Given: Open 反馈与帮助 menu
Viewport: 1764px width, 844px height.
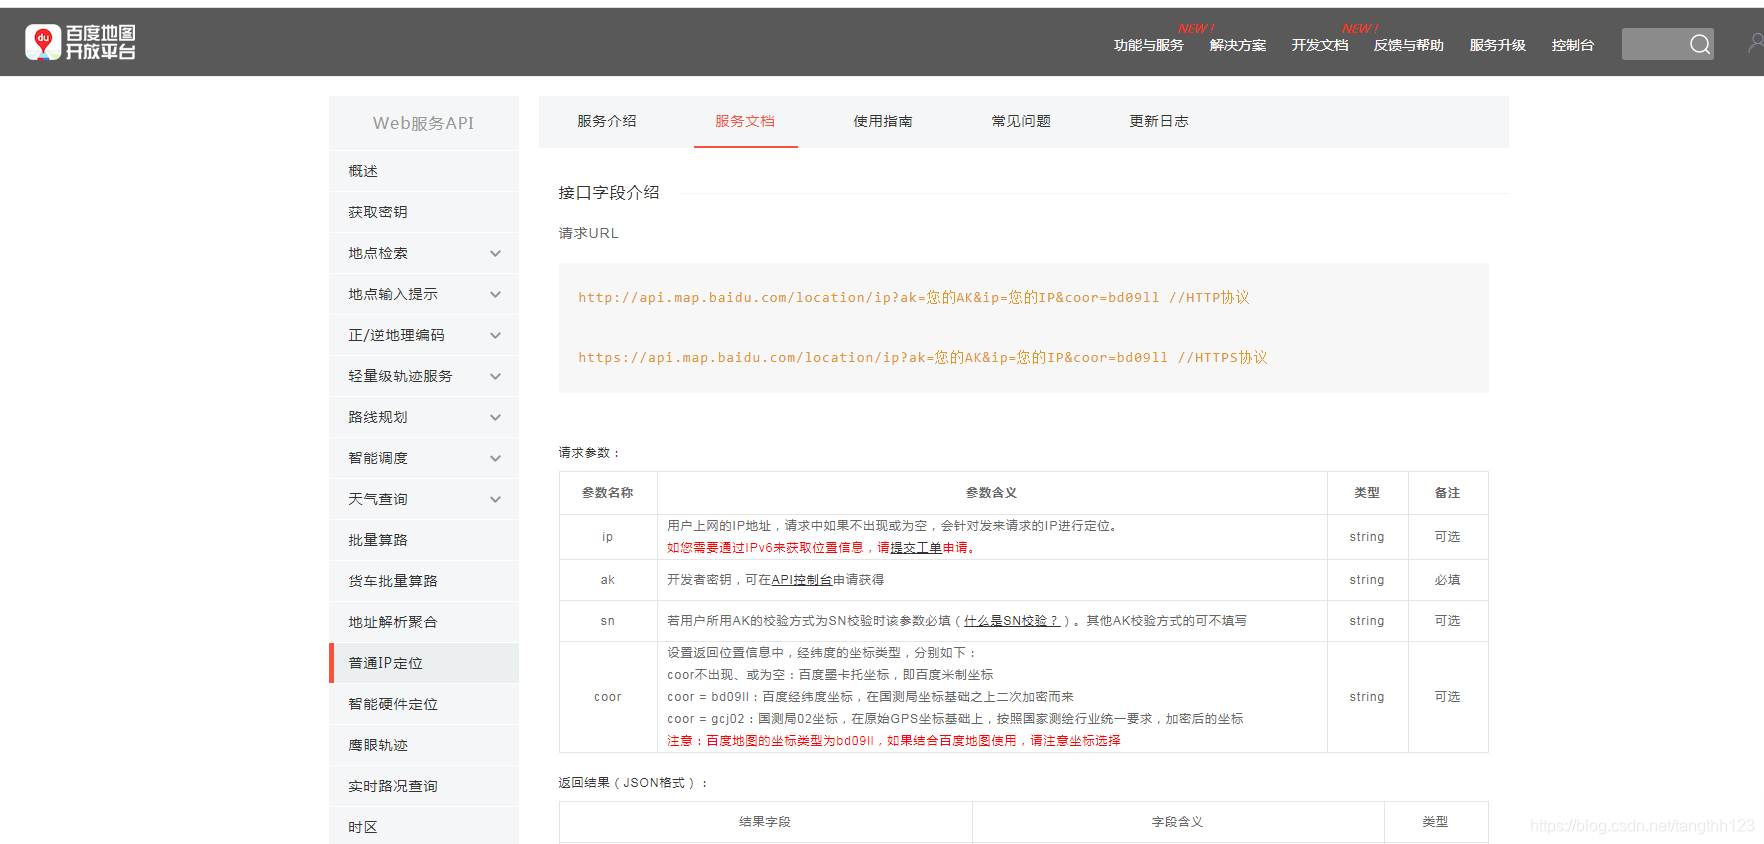Looking at the screenshot, I should (1408, 45).
